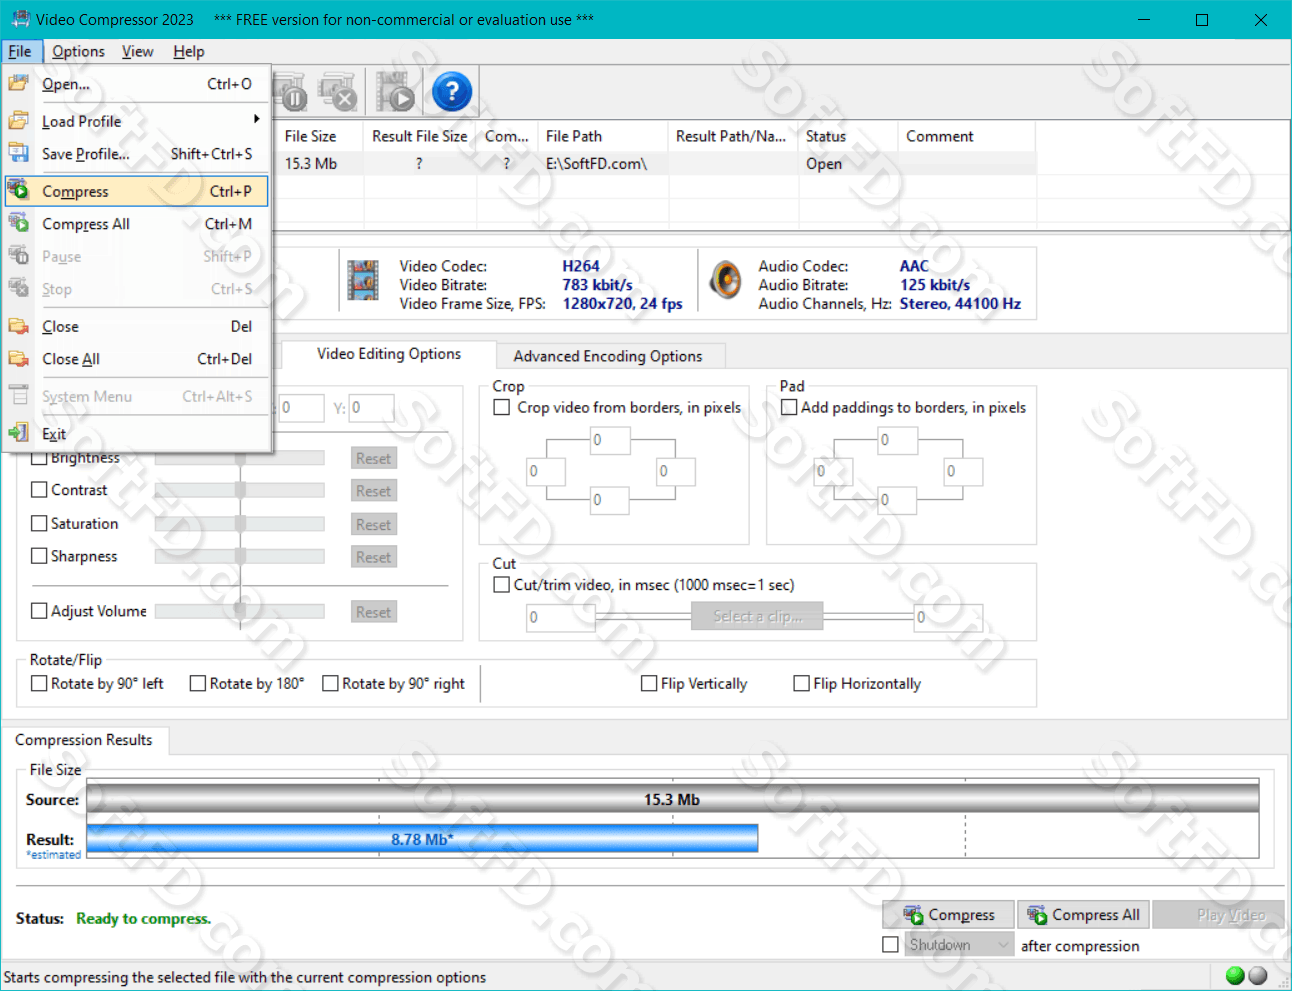Open Help via blue question mark icon
1292x991 pixels.
452,92
